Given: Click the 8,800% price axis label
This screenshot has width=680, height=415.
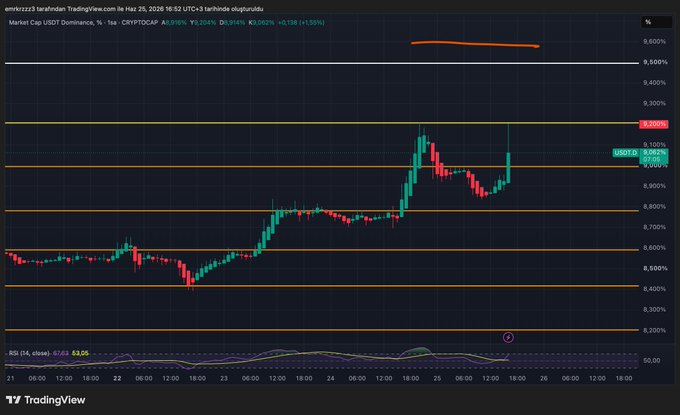Looking at the screenshot, I should tap(654, 206).
